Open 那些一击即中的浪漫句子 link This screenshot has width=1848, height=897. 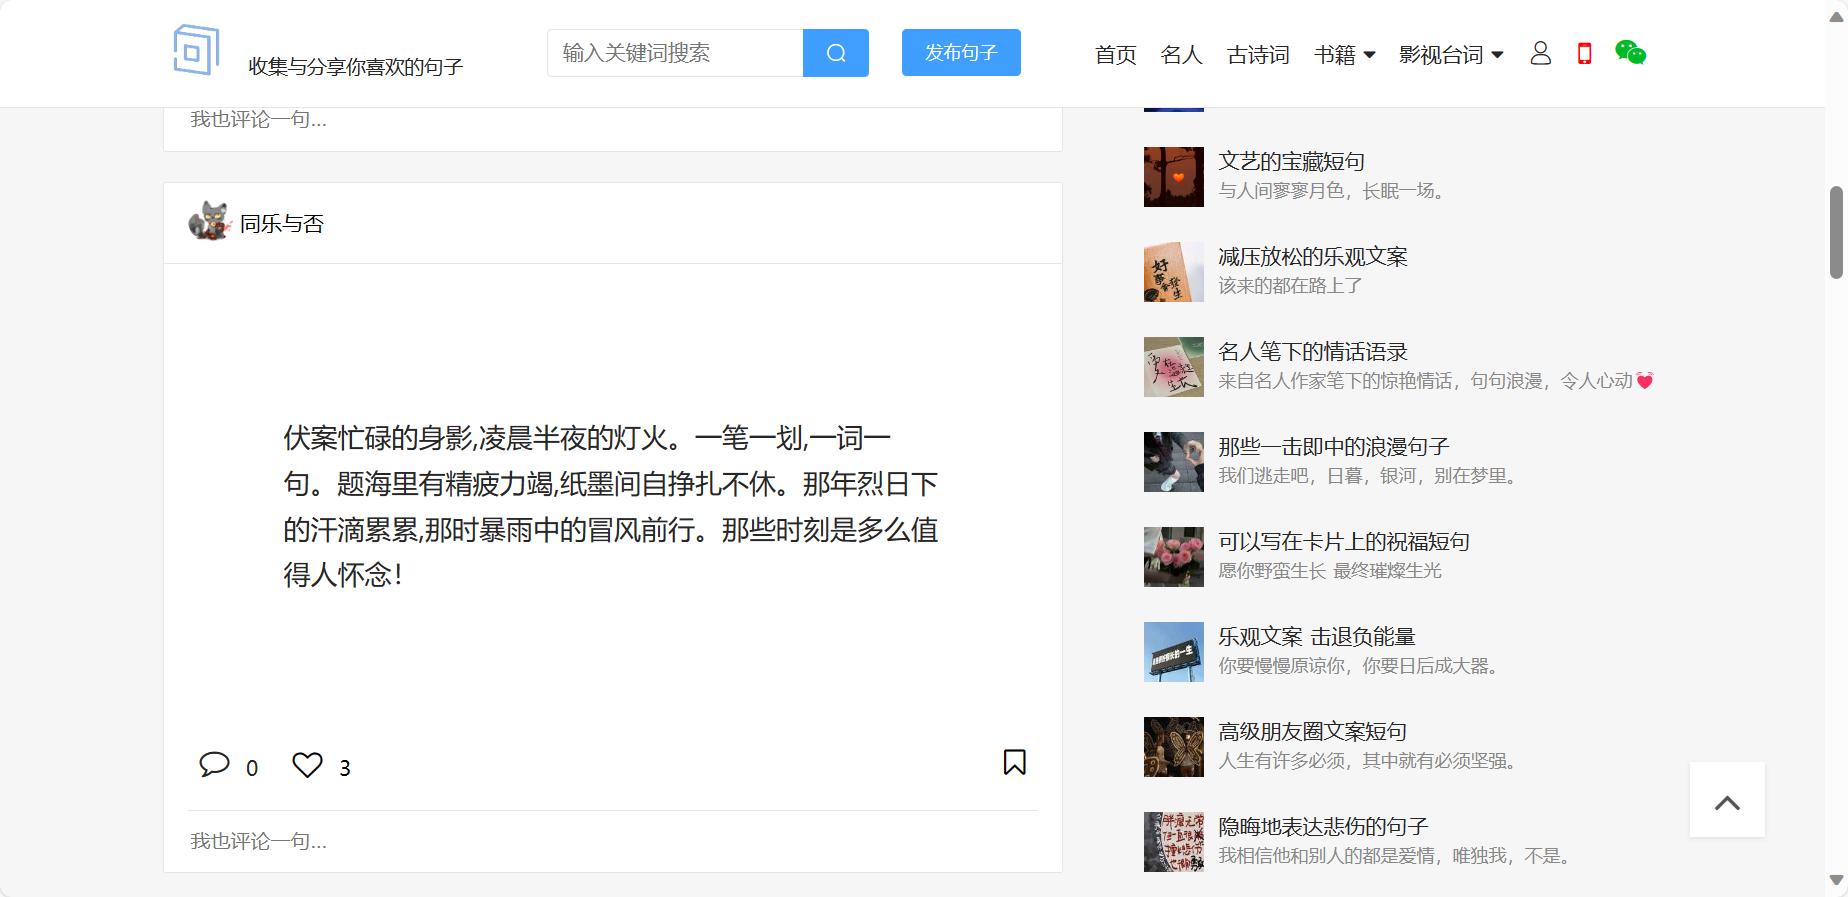tap(1333, 446)
